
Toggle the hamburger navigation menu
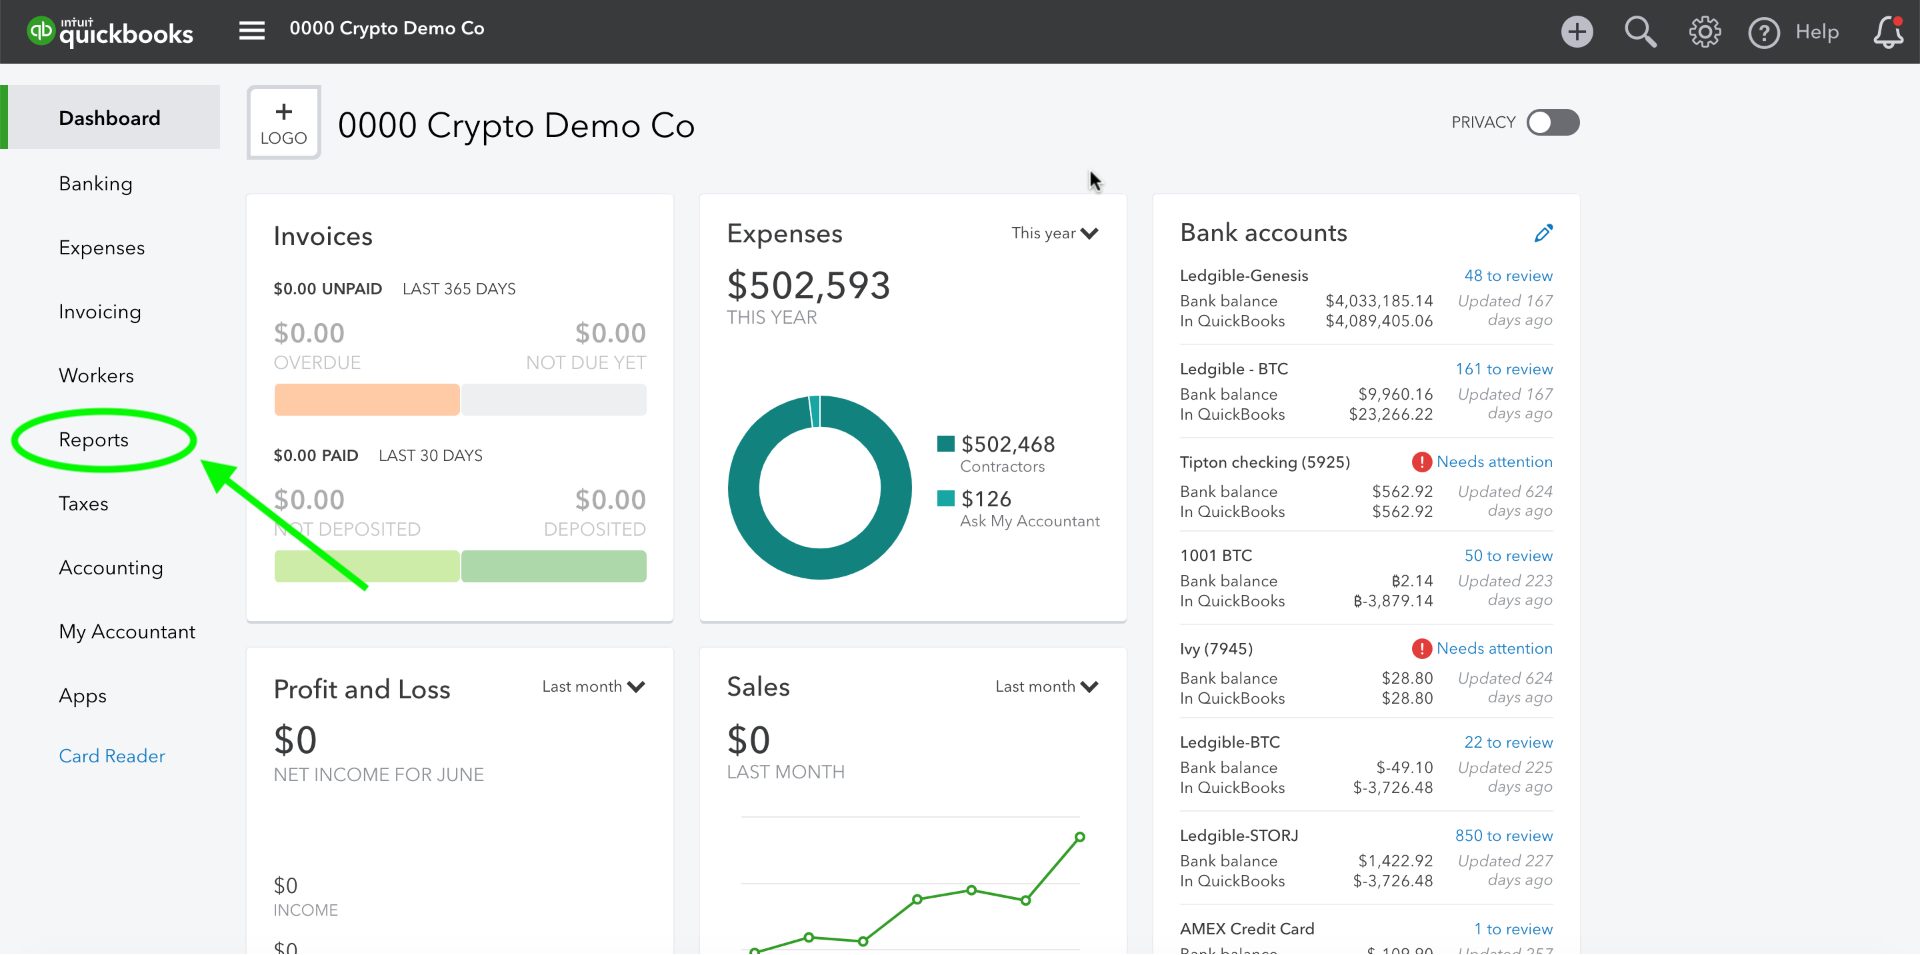(252, 31)
